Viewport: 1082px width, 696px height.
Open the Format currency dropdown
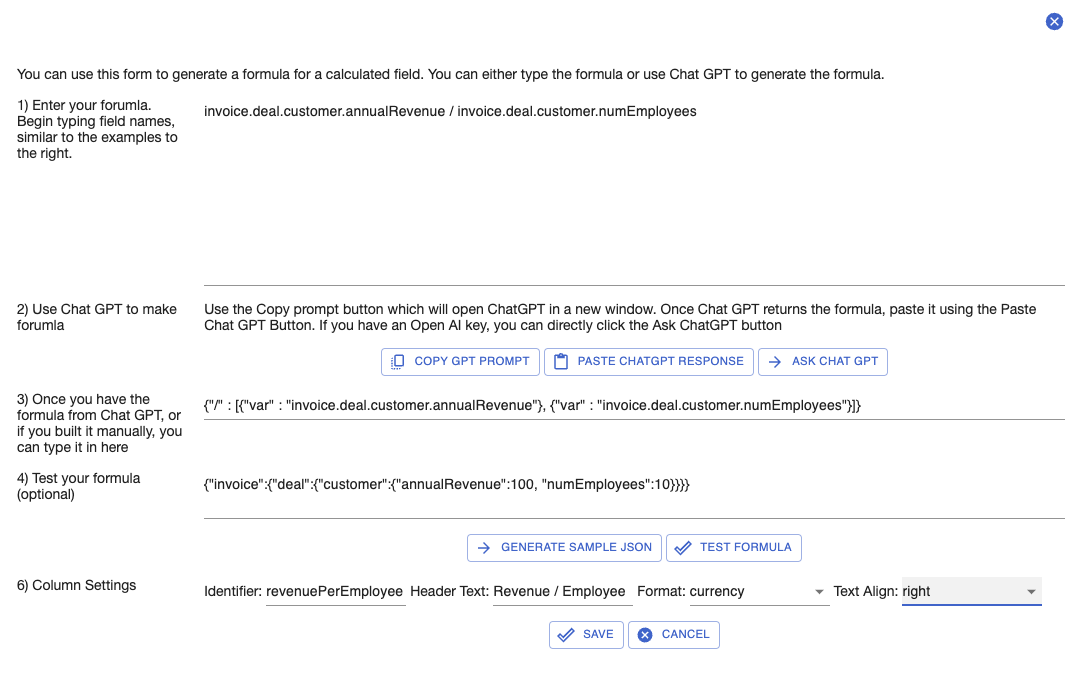click(x=759, y=592)
